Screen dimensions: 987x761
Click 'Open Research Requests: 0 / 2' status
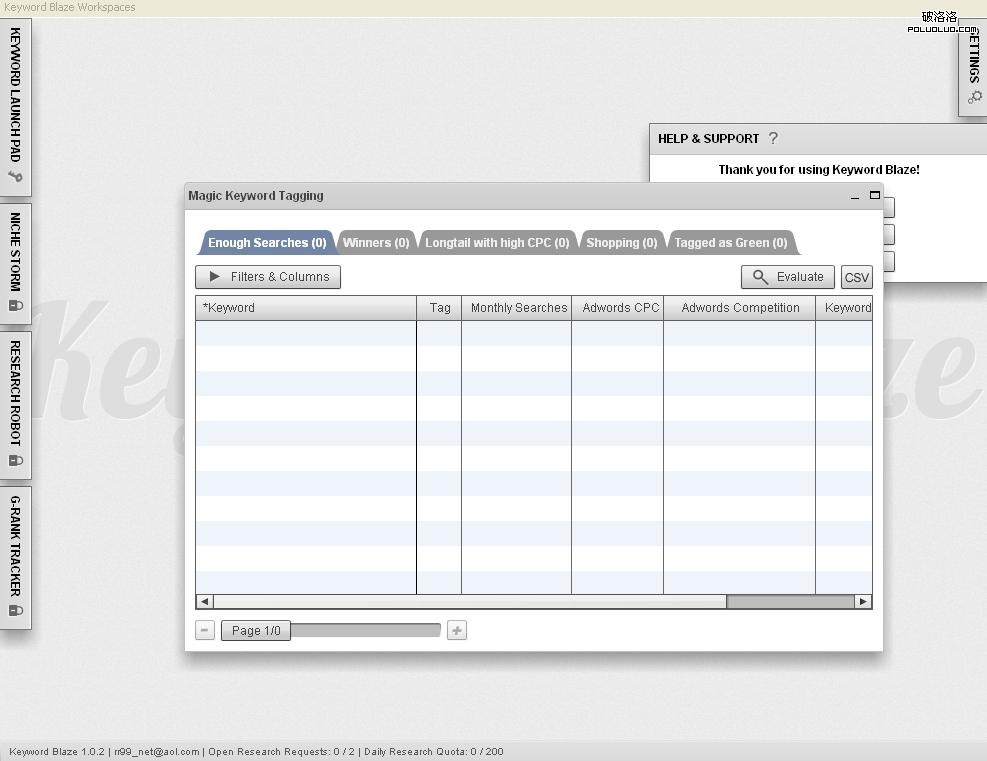point(281,752)
